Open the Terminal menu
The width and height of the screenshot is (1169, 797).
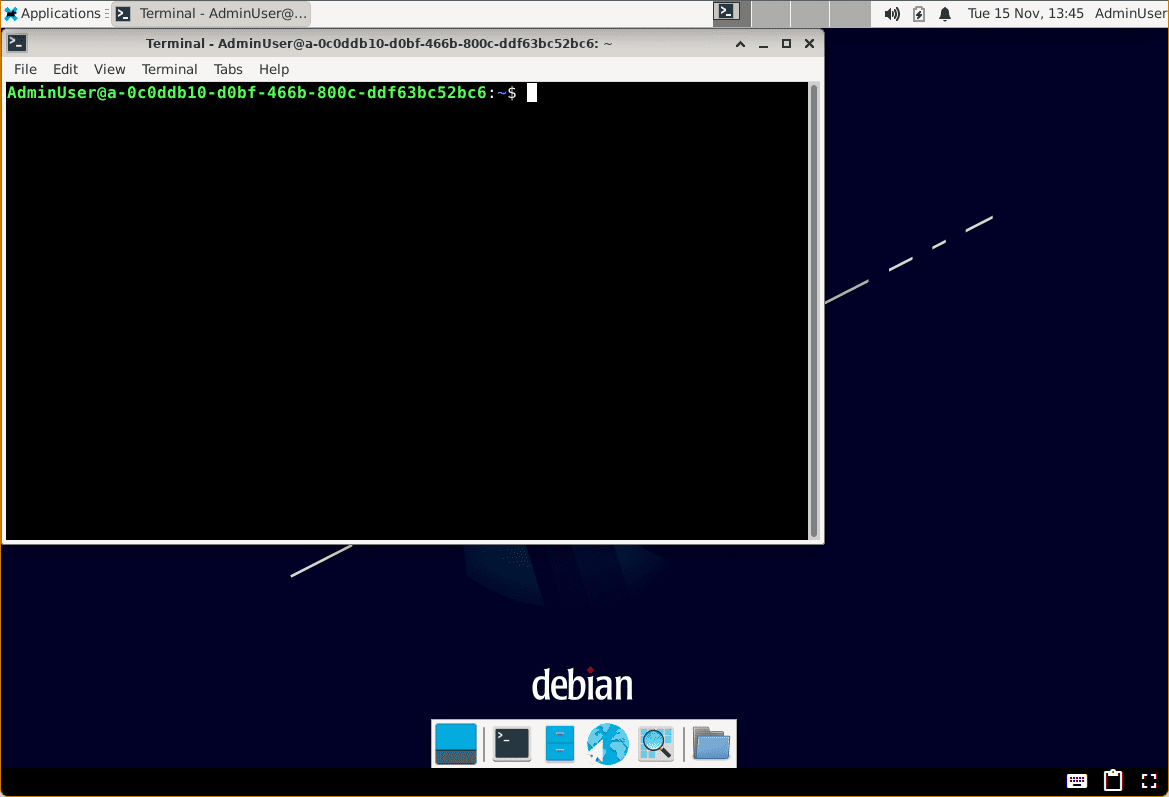[169, 69]
